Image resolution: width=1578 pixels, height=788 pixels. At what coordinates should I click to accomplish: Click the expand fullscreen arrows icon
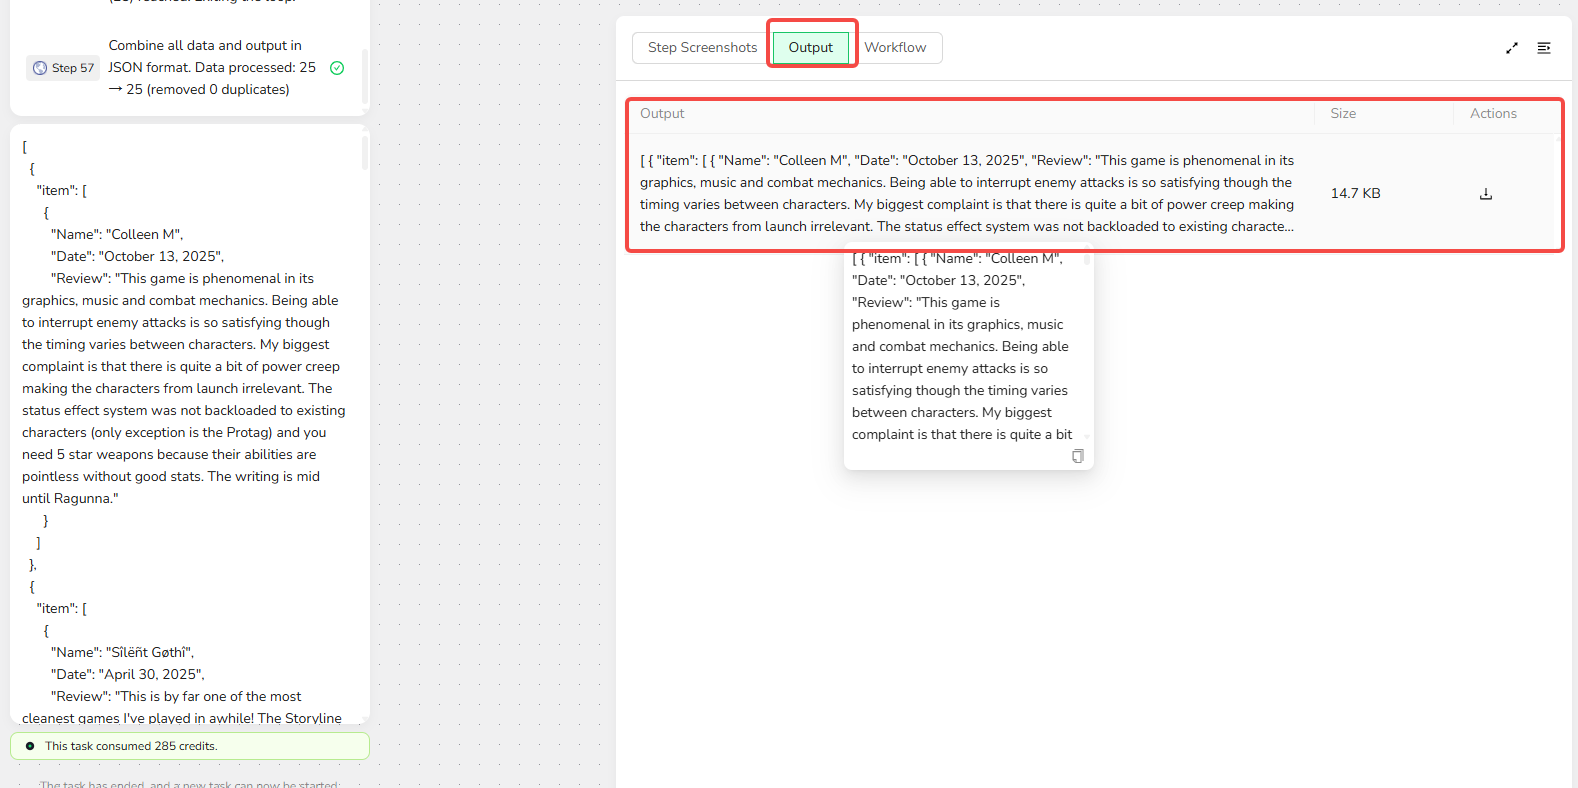pos(1511,48)
